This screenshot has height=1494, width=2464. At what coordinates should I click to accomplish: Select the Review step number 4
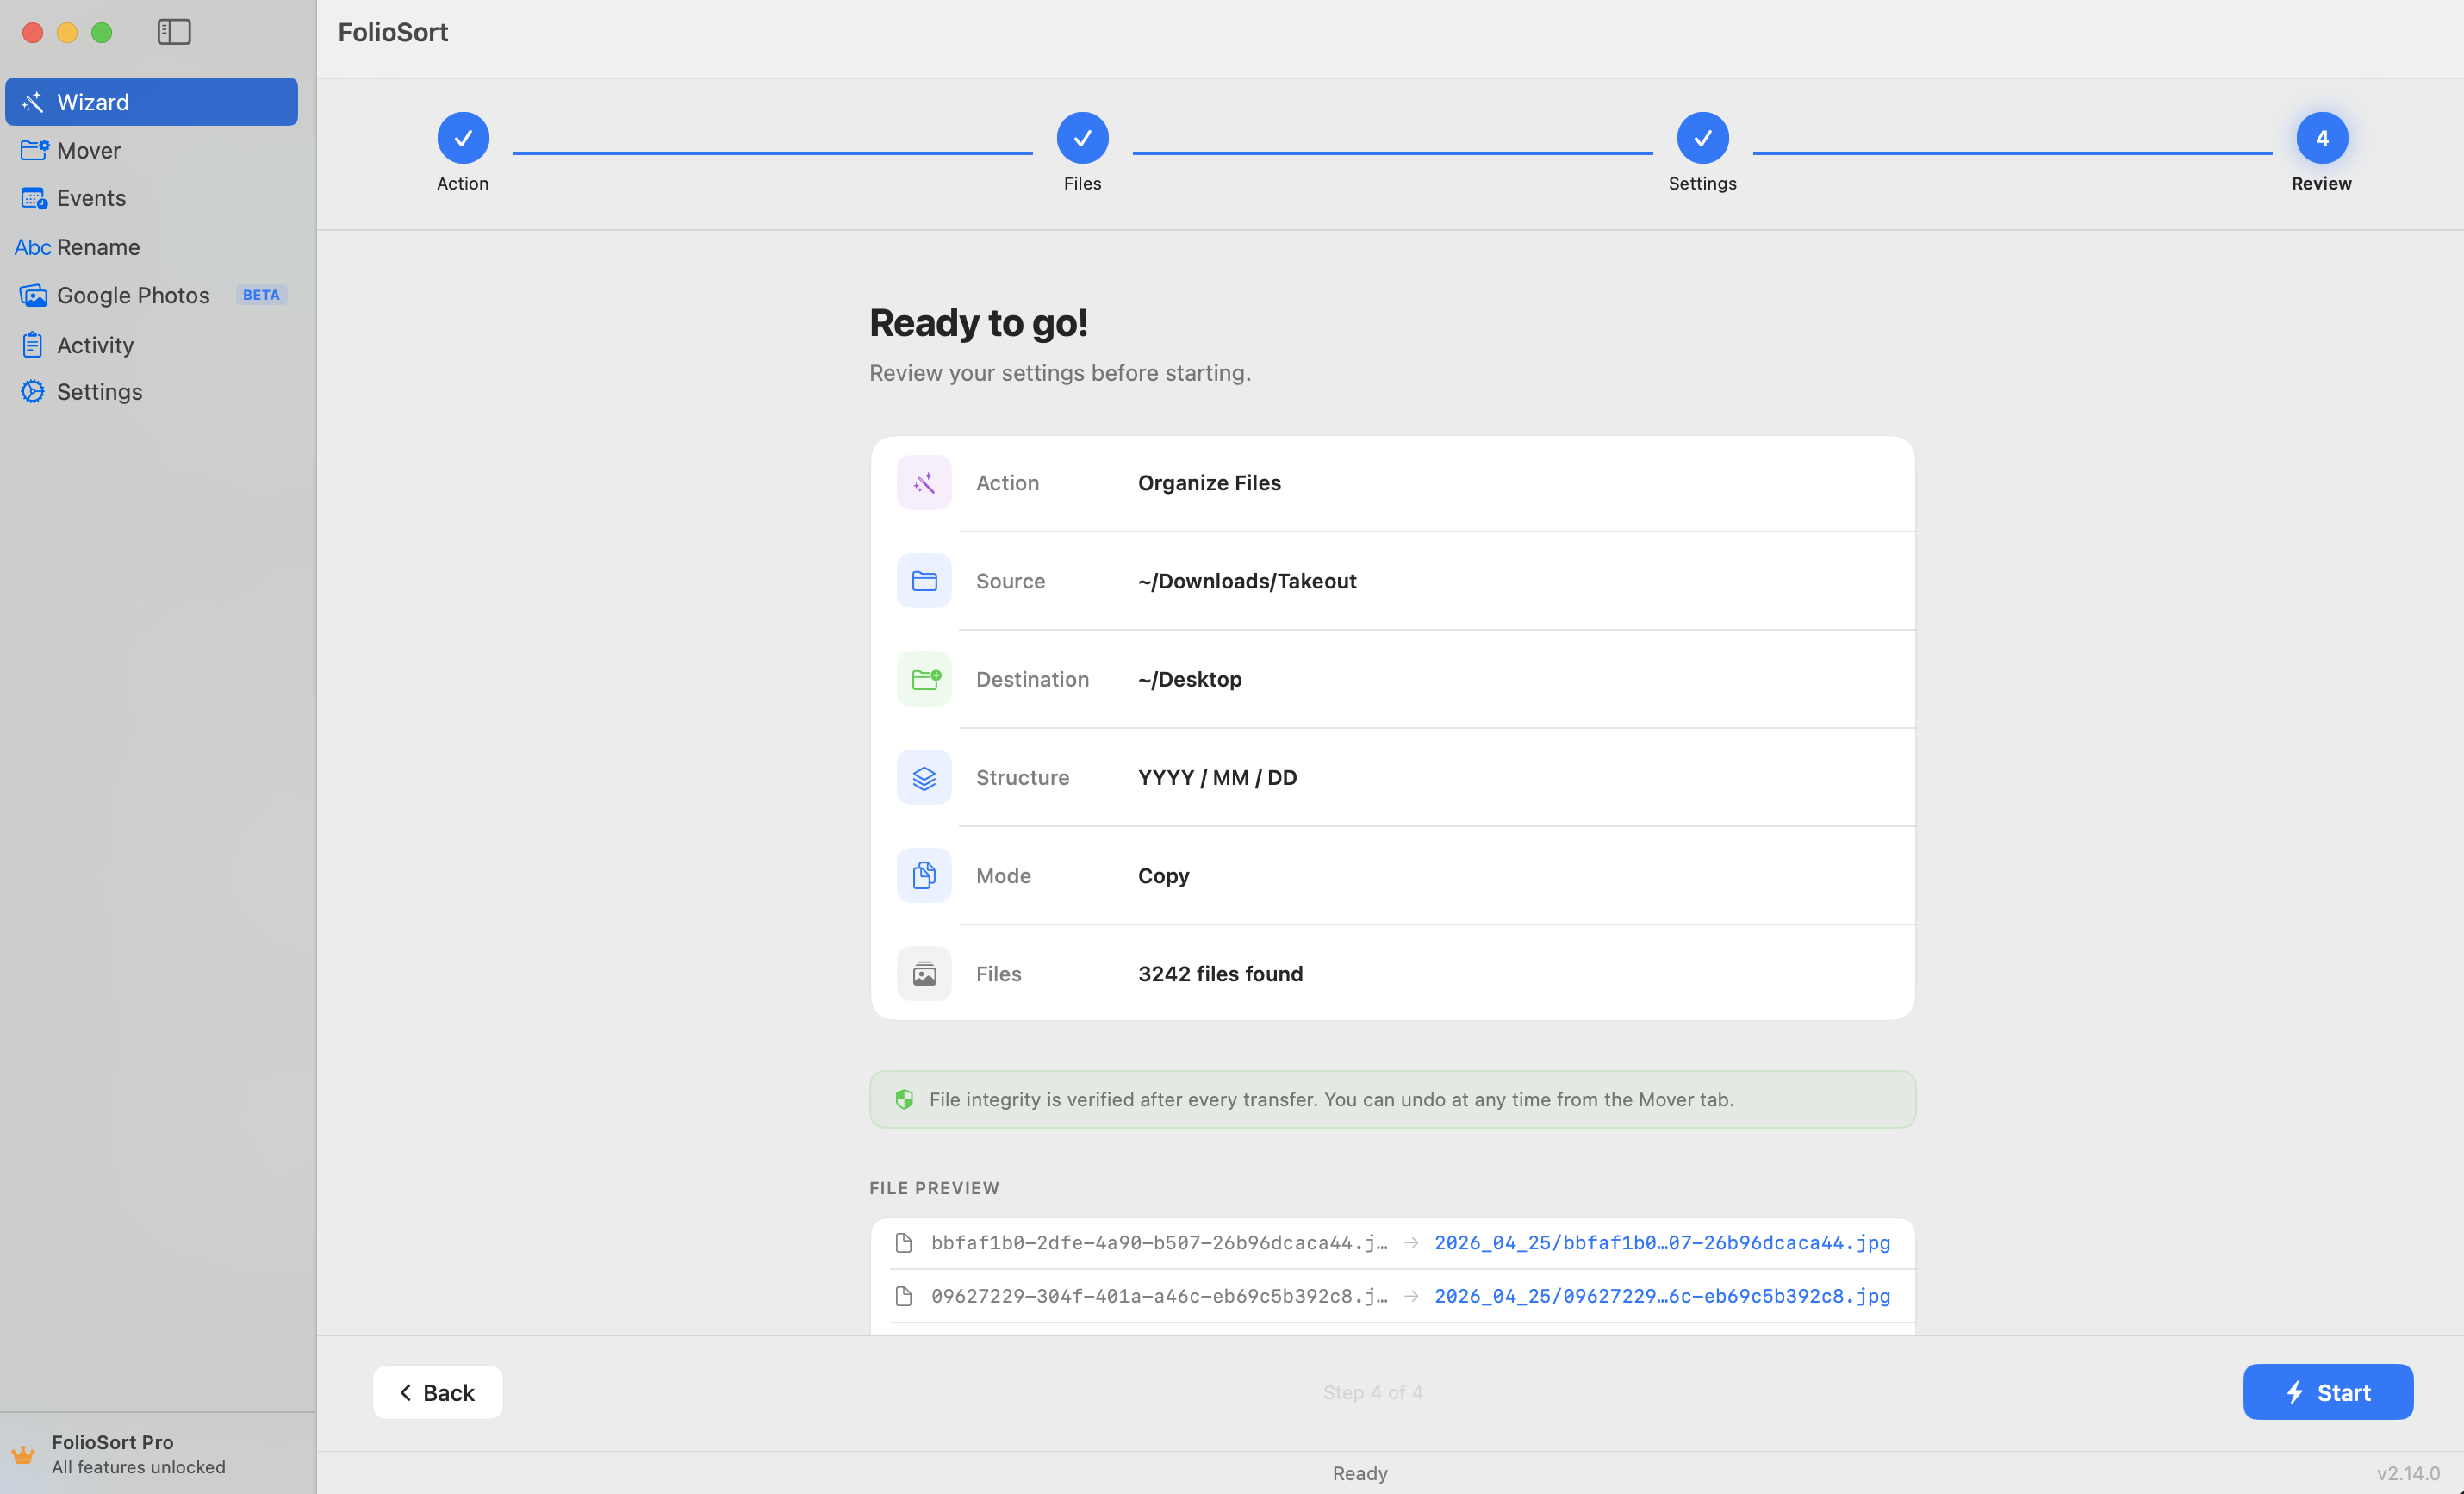click(2321, 138)
